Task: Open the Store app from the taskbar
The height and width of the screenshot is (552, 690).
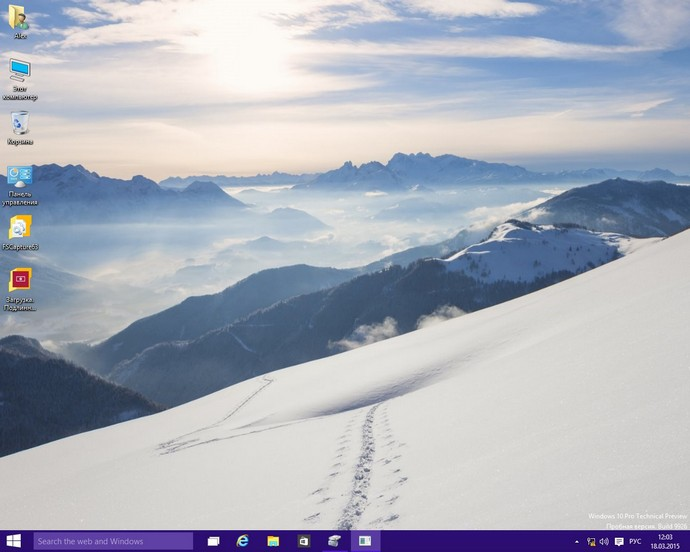Action: (304, 541)
